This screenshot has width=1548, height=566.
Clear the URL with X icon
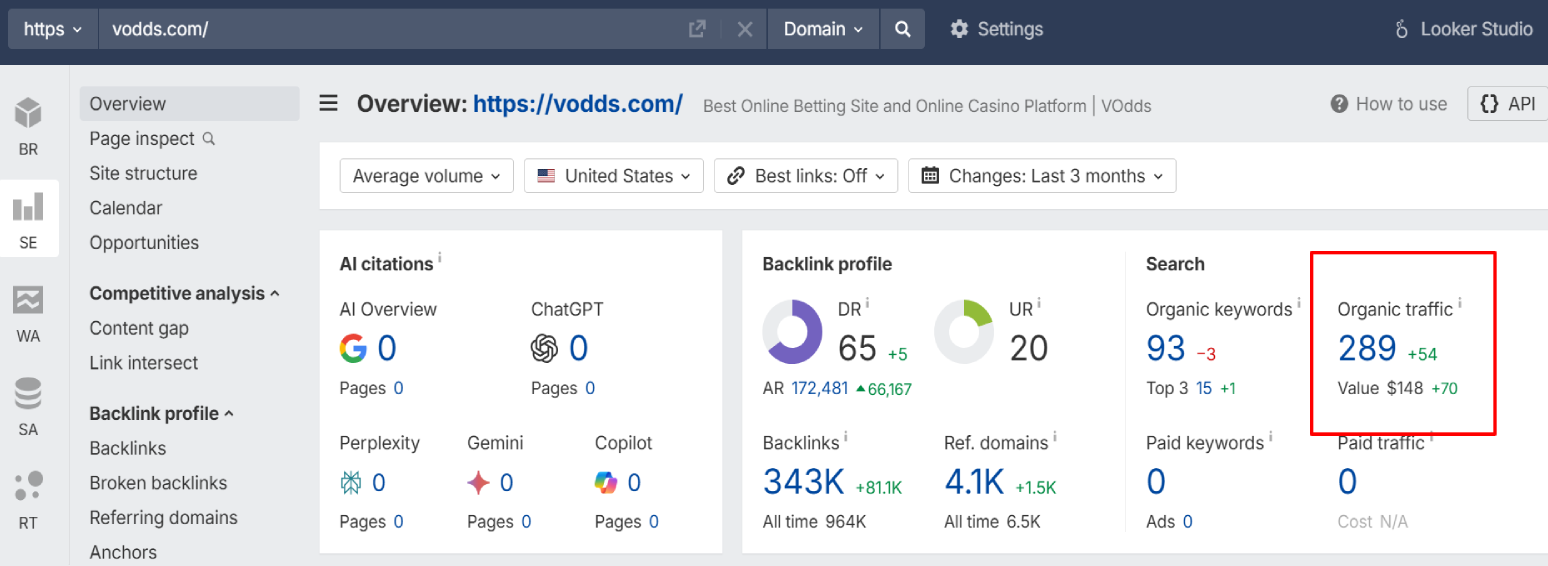click(x=744, y=29)
